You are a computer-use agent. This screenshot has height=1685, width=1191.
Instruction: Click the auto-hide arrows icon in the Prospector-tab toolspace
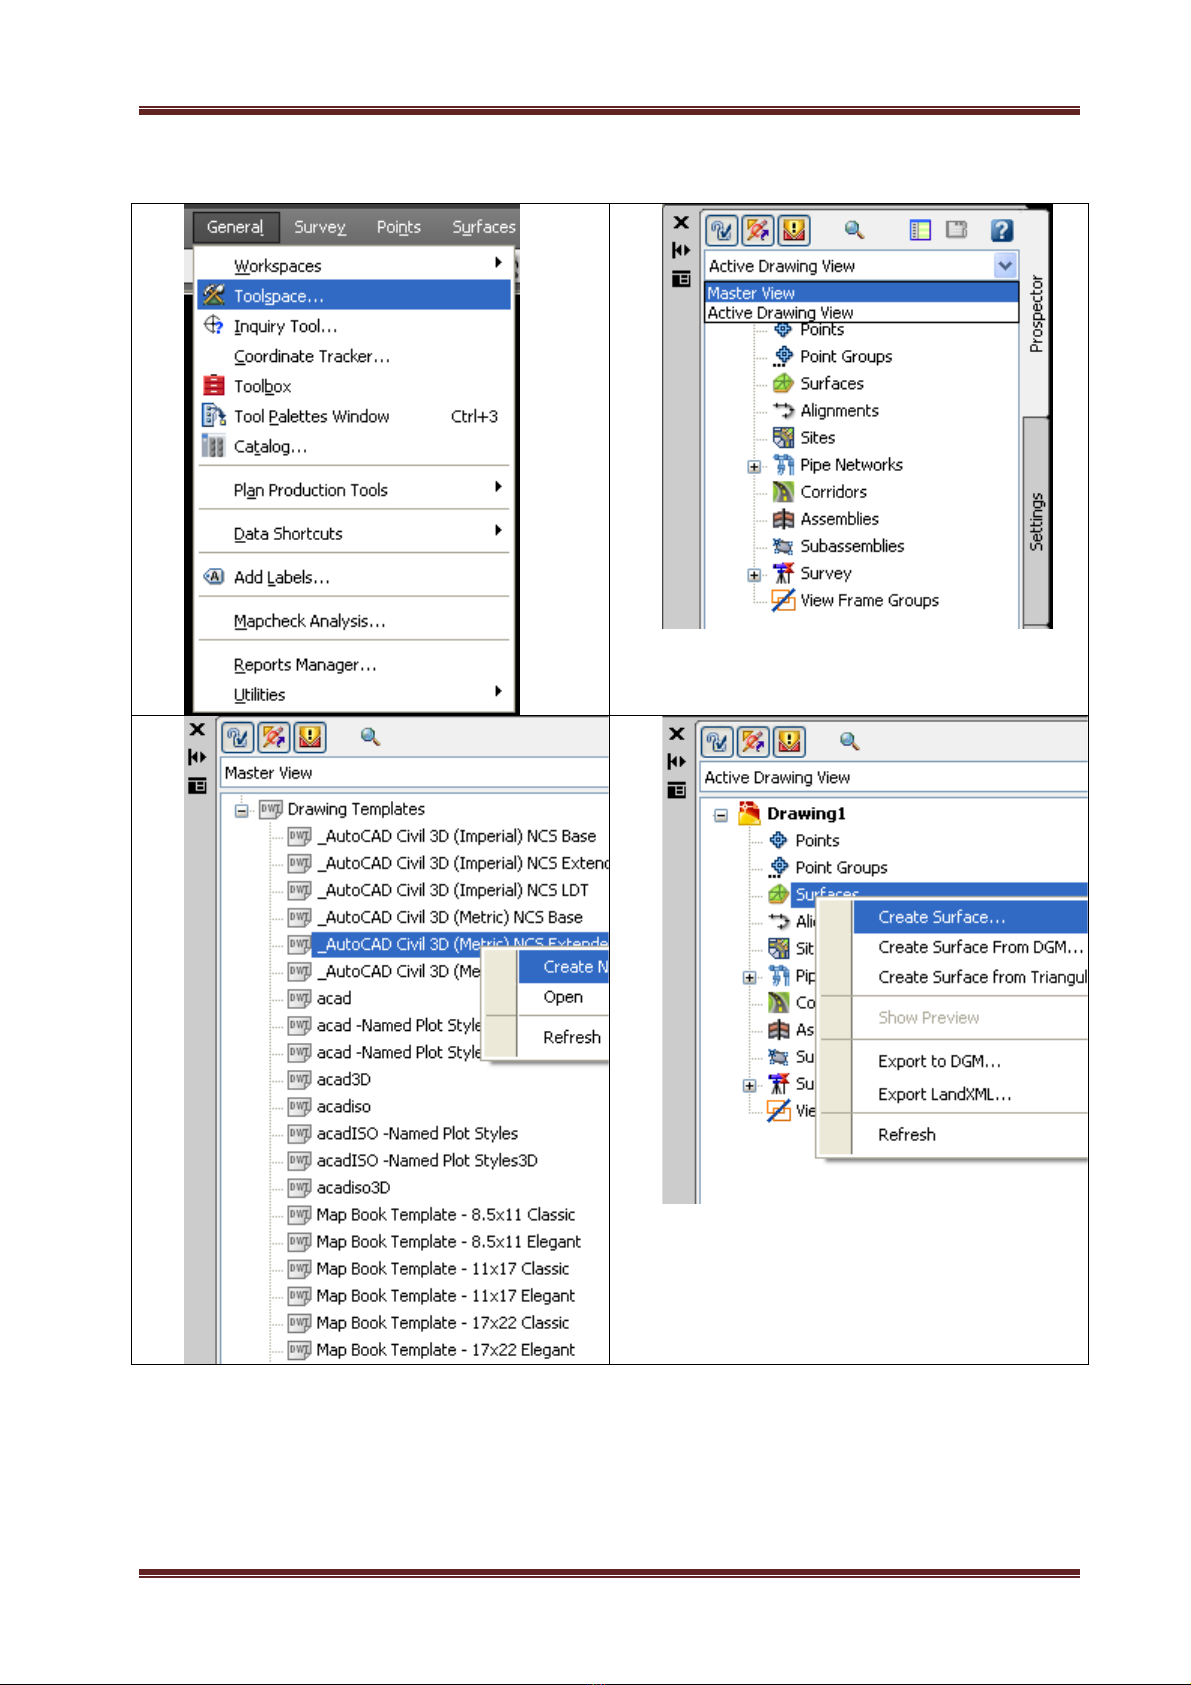[681, 250]
